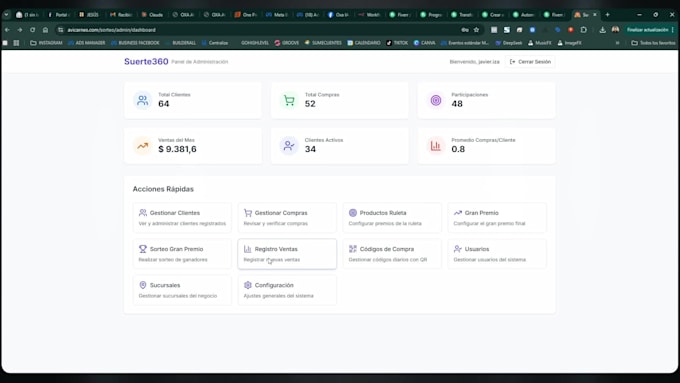
Task: Open Gran Premio configuration card
Action: [497, 218]
